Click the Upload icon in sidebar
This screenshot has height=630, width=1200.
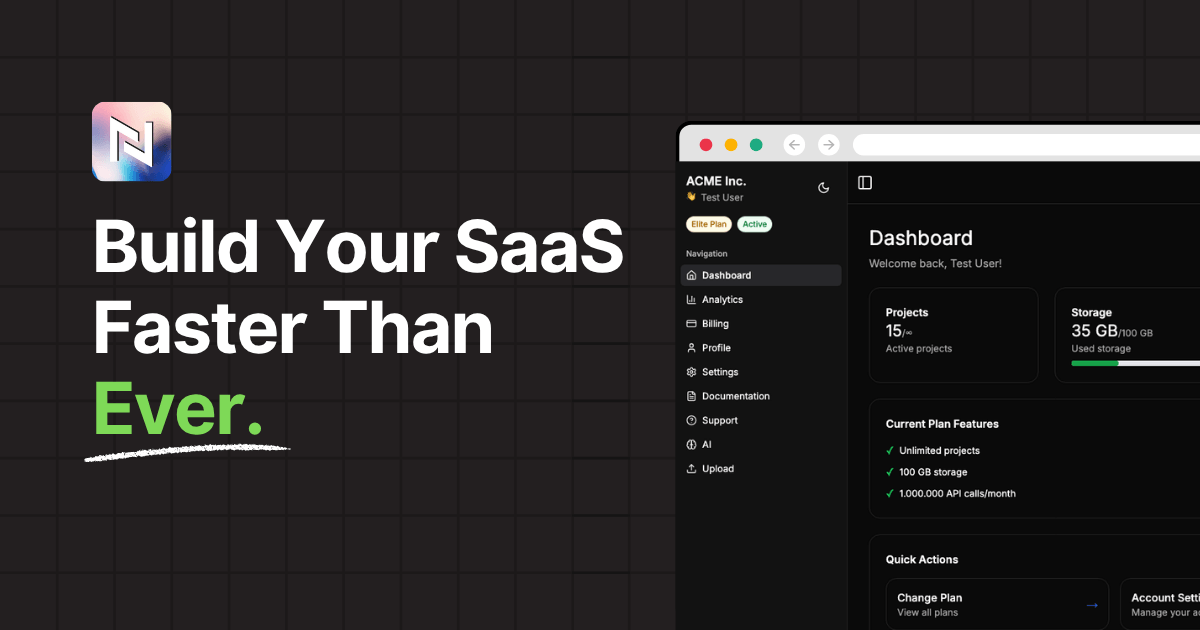pyautogui.click(x=691, y=469)
